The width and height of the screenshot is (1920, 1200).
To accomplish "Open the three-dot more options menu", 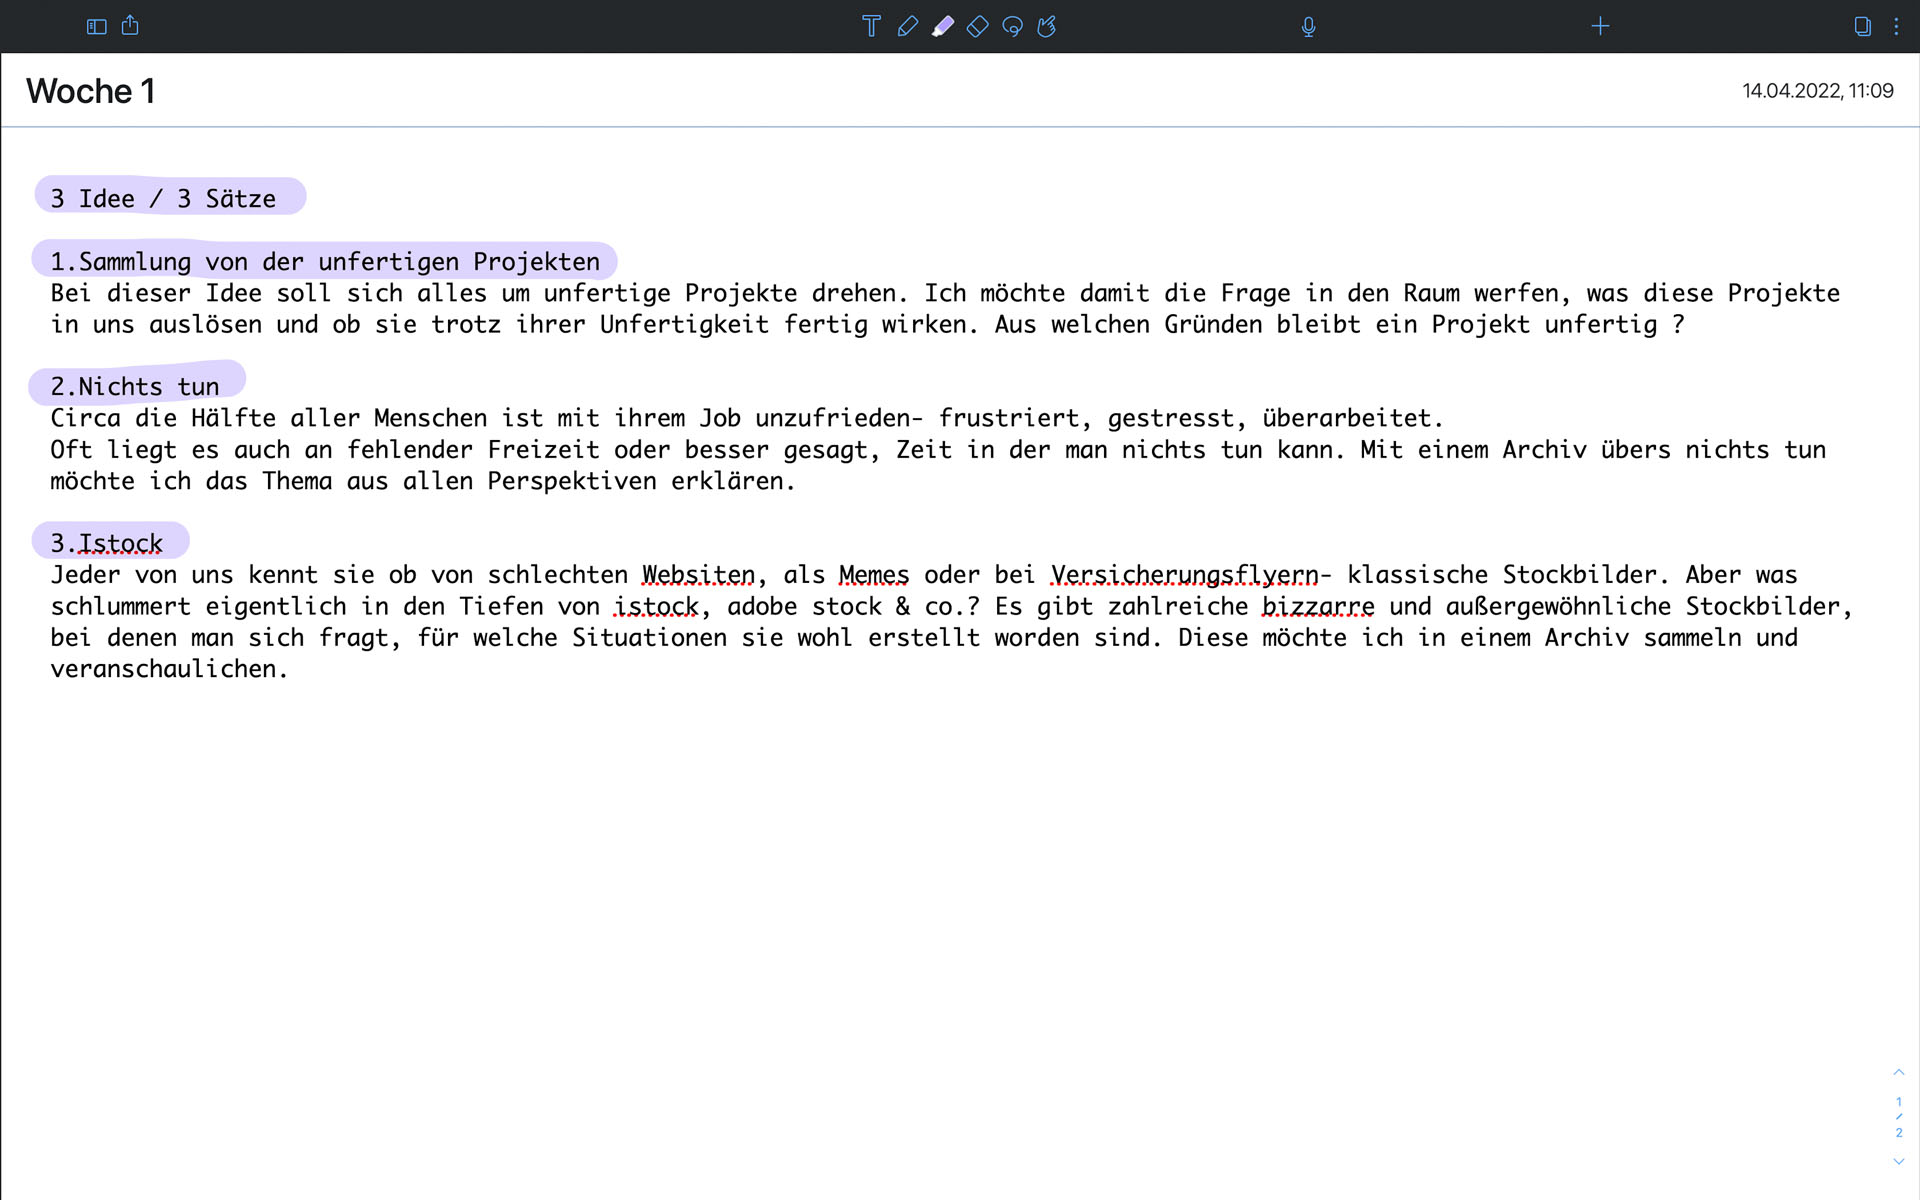I will click(x=1896, y=26).
